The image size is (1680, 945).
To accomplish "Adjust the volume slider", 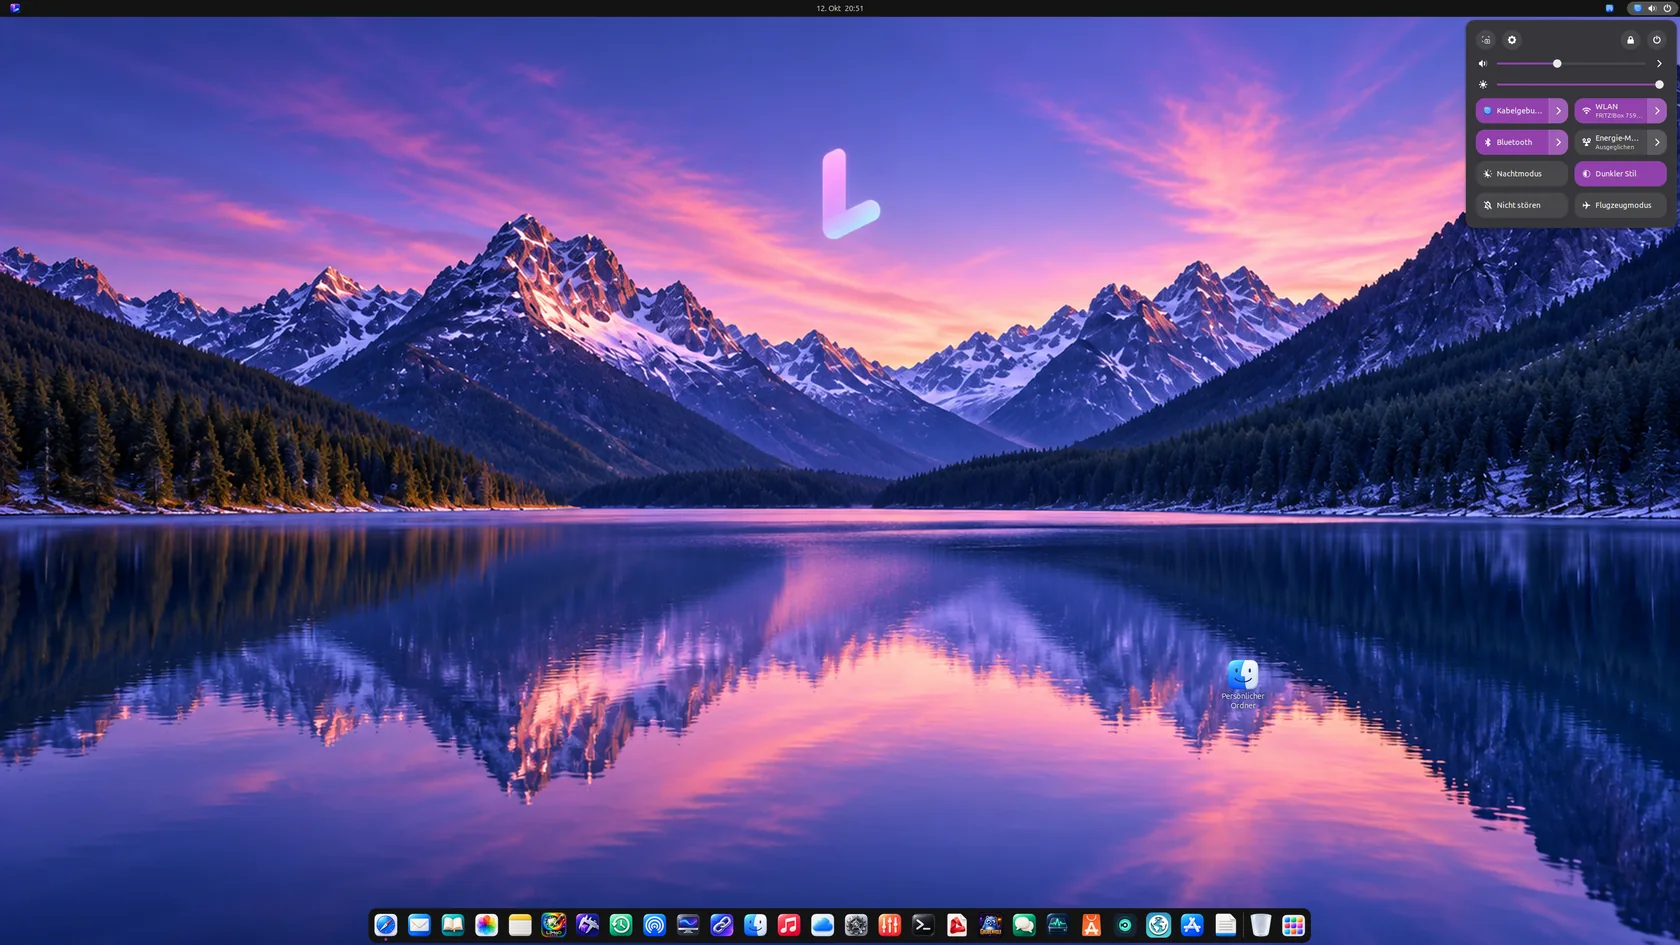I will point(1571,64).
